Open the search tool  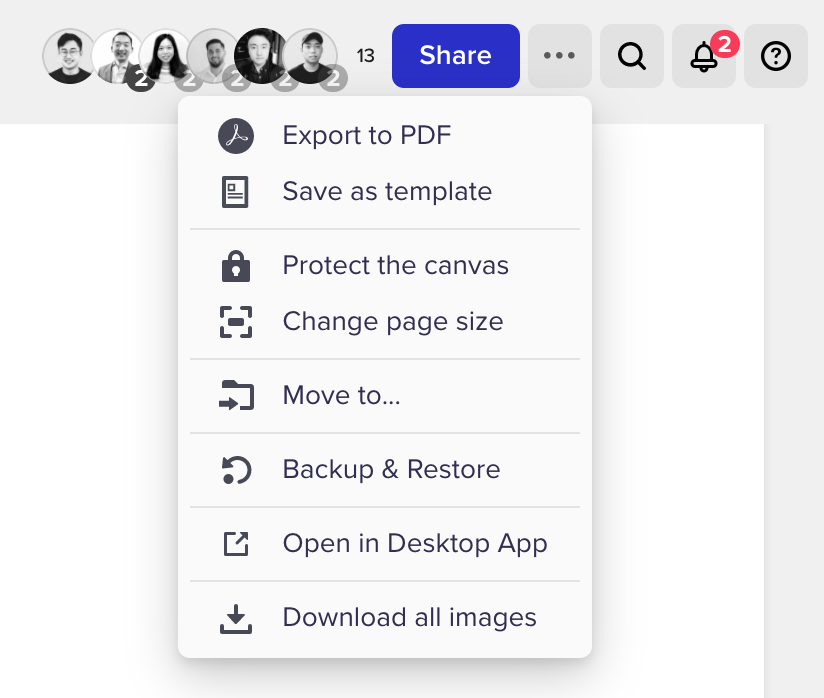click(x=632, y=56)
